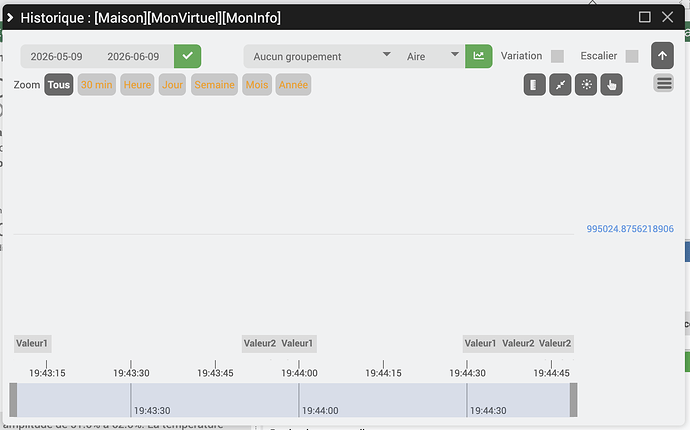Click the Valeur2 flag near 19:44:00
The image size is (690, 430).
click(260, 343)
